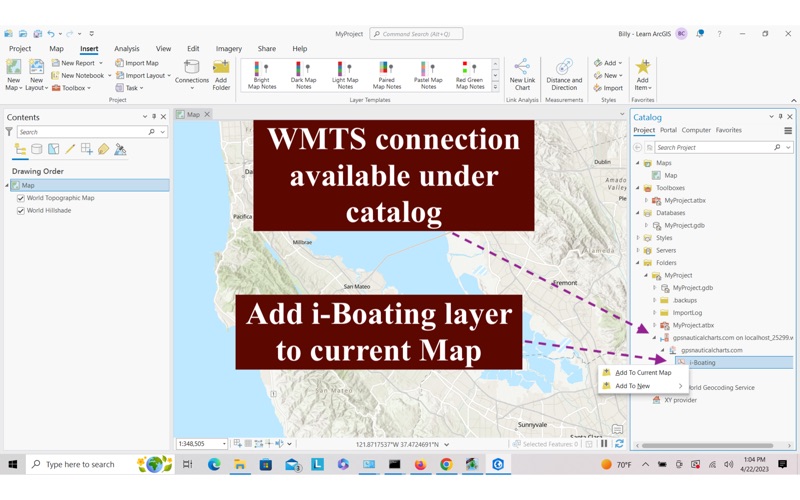The height and width of the screenshot is (500, 800).
Task: Select Pastel Map Notes template
Action: (x=428, y=75)
